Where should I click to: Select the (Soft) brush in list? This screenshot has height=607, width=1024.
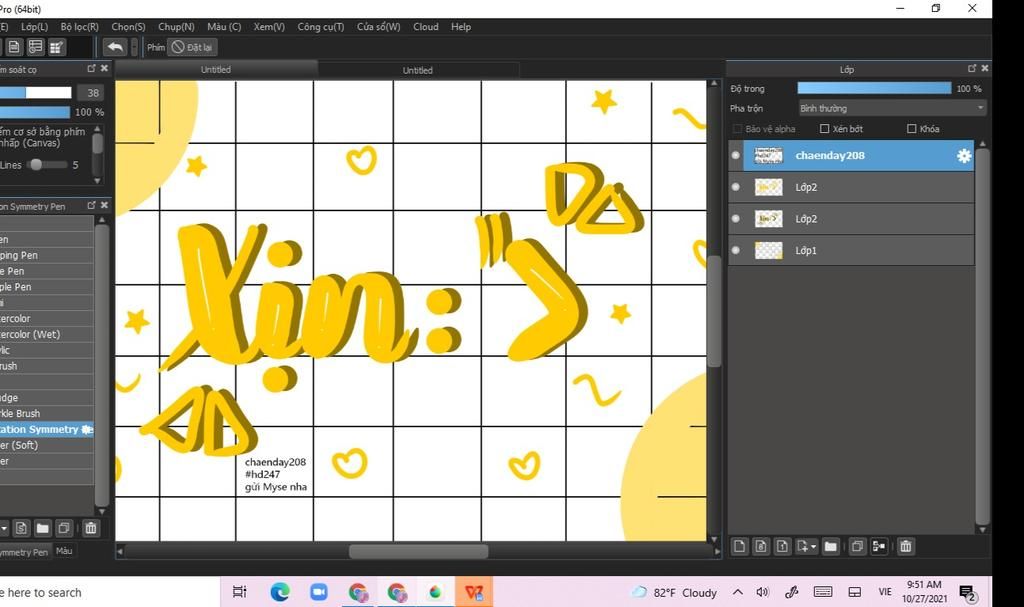[x=46, y=445]
